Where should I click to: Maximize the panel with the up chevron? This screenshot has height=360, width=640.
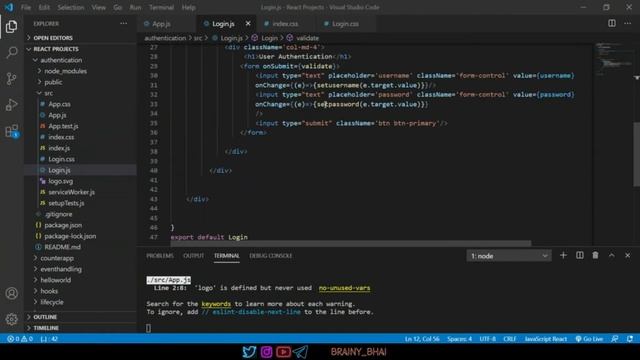[x=611, y=256]
